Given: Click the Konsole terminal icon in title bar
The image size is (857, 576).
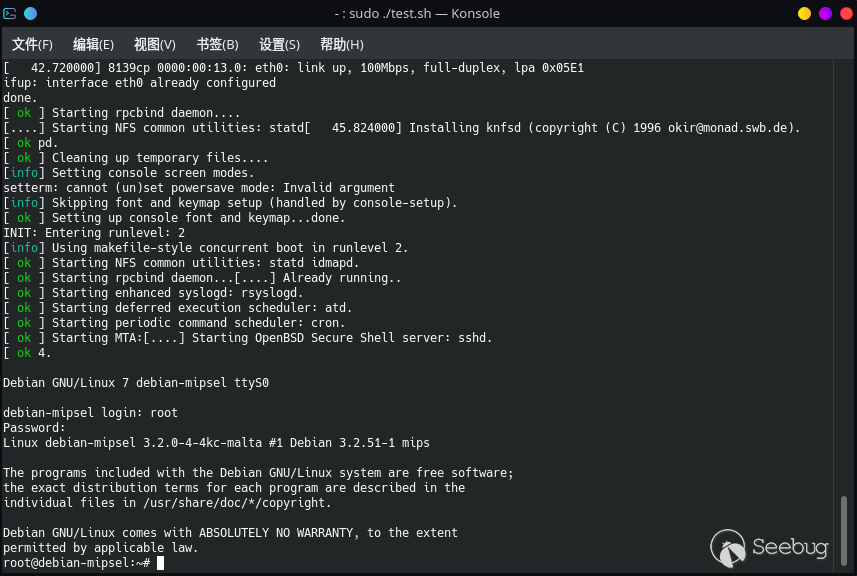Looking at the screenshot, I should click(x=10, y=14).
